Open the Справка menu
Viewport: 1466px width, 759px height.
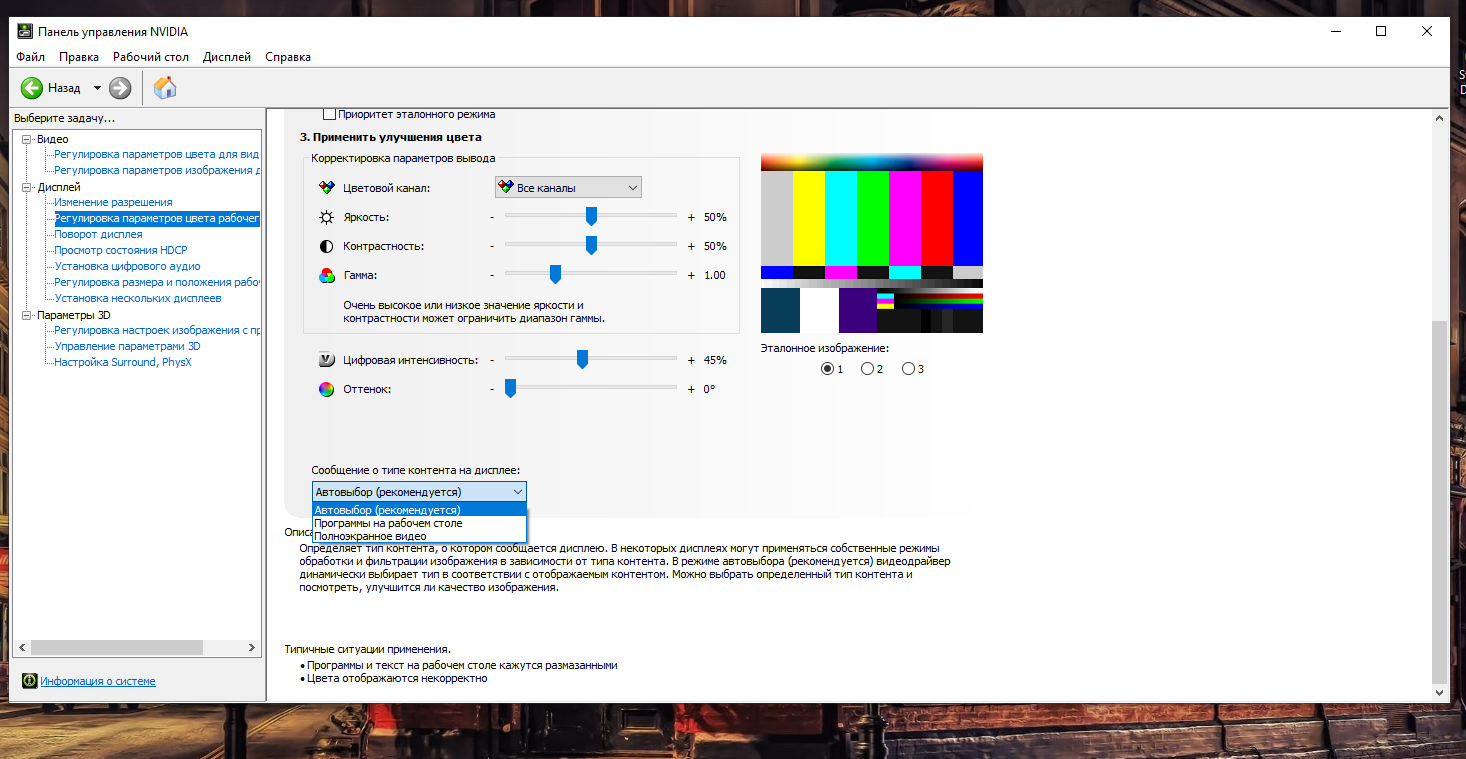coord(288,57)
